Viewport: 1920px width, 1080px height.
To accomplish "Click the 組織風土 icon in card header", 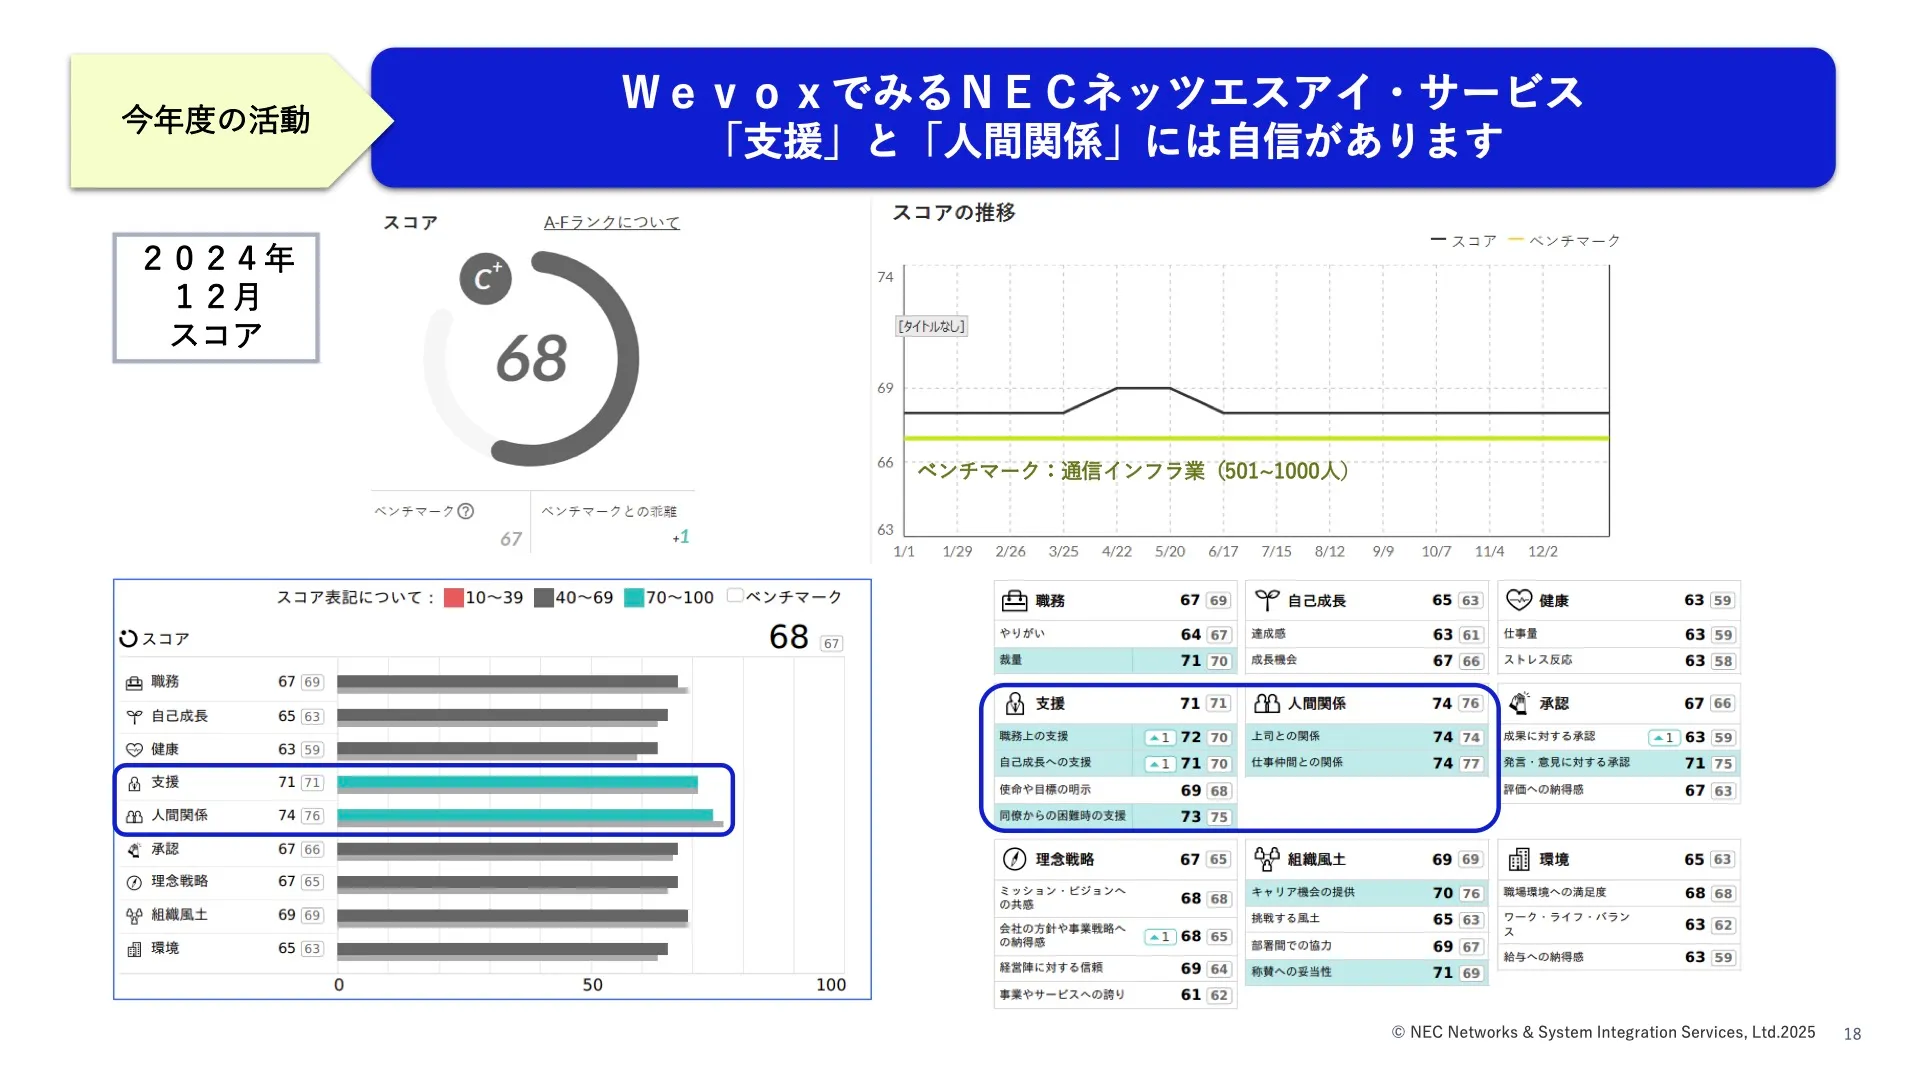I will tap(1266, 859).
